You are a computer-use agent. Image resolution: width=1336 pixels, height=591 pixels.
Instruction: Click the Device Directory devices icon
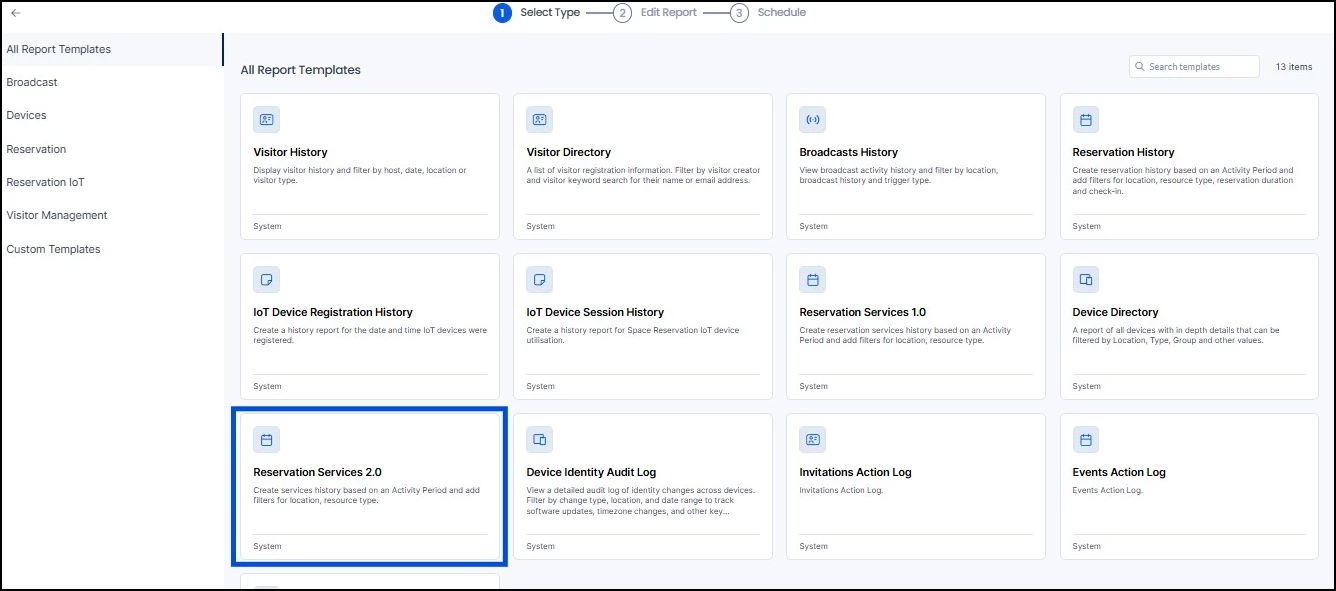pos(1085,280)
